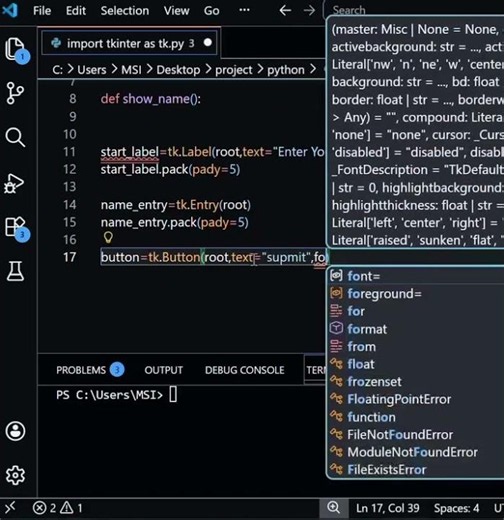Click the project breadcrumb segment
Screen dimensions: 504x520
click(234, 70)
